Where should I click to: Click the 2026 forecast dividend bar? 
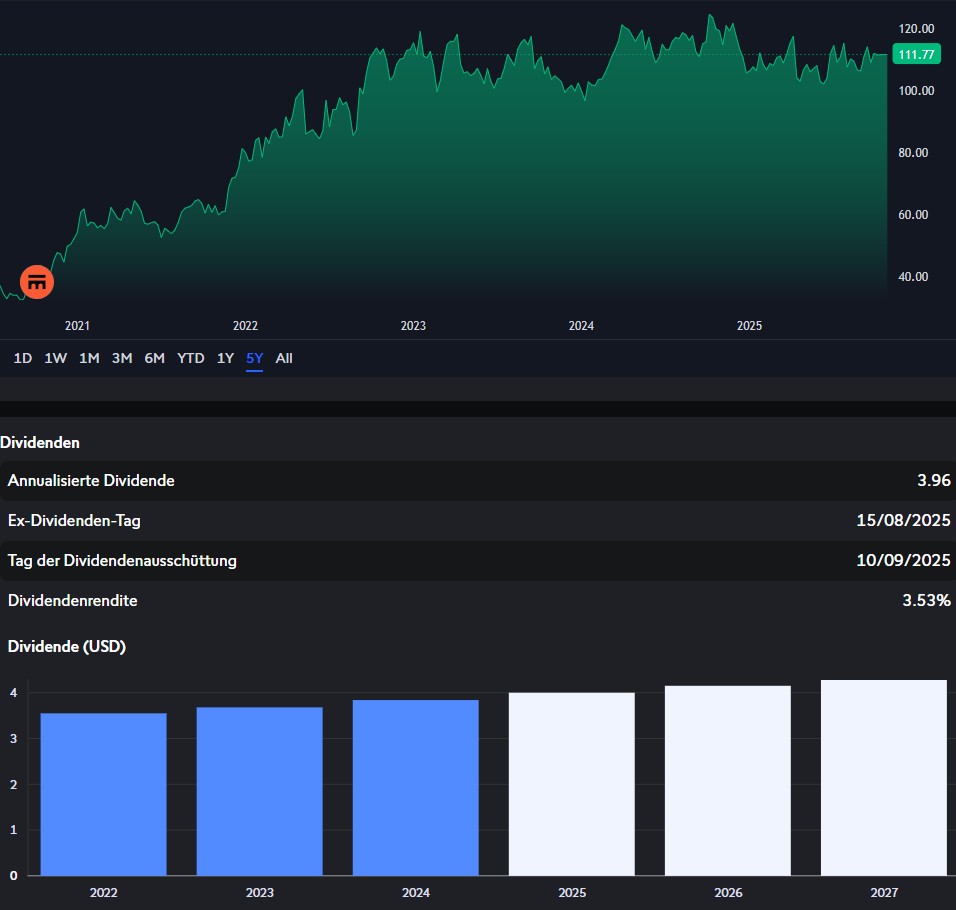click(728, 781)
